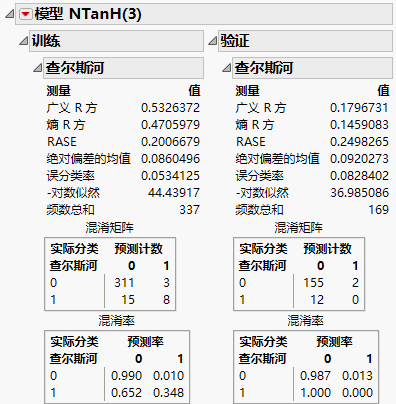Select validation confusion rate 0.000
Image resolution: width=396 pixels, height=404 pixels.
coord(357,393)
